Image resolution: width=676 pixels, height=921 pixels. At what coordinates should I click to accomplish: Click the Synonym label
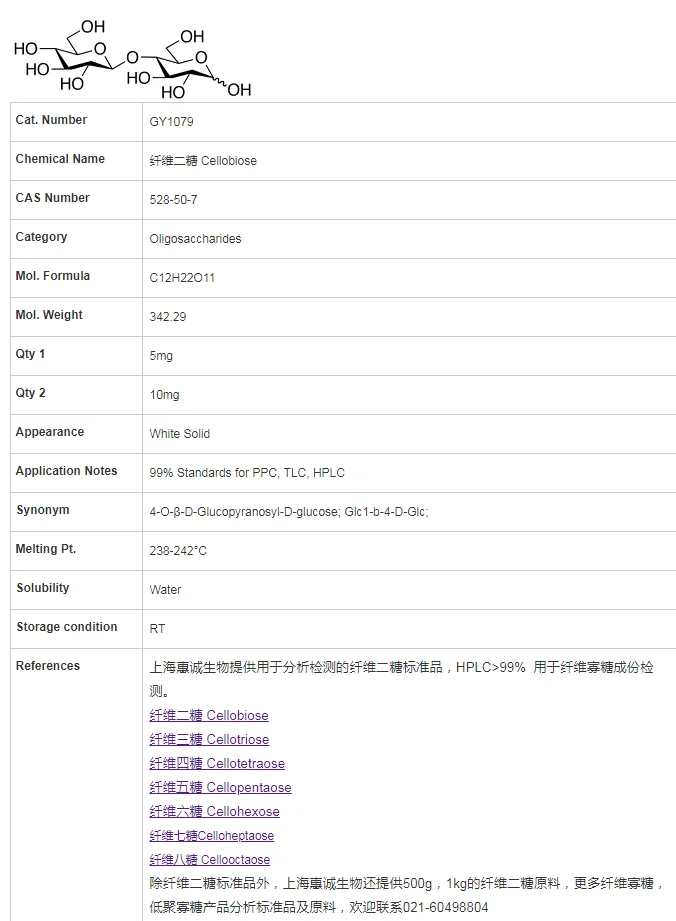coord(42,510)
